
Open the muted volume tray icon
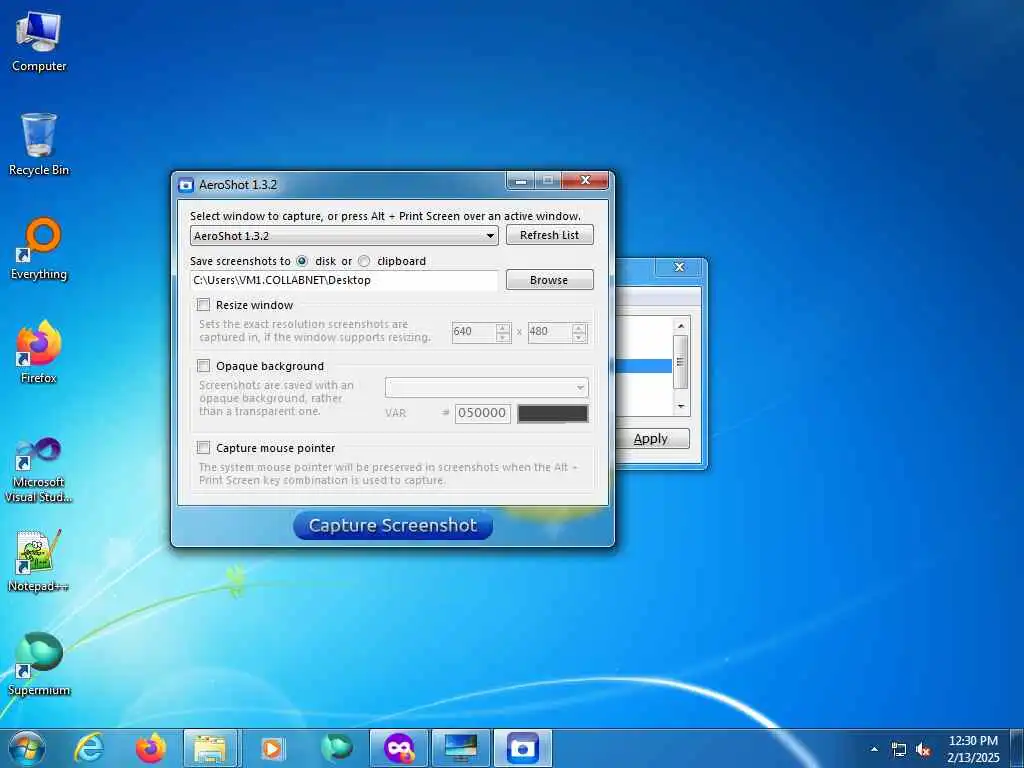point(923,749)
